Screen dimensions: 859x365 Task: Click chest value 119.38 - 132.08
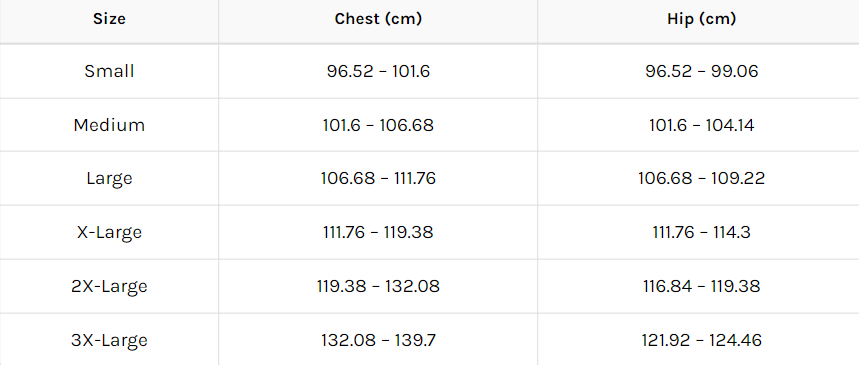click(x=378, y=286)
